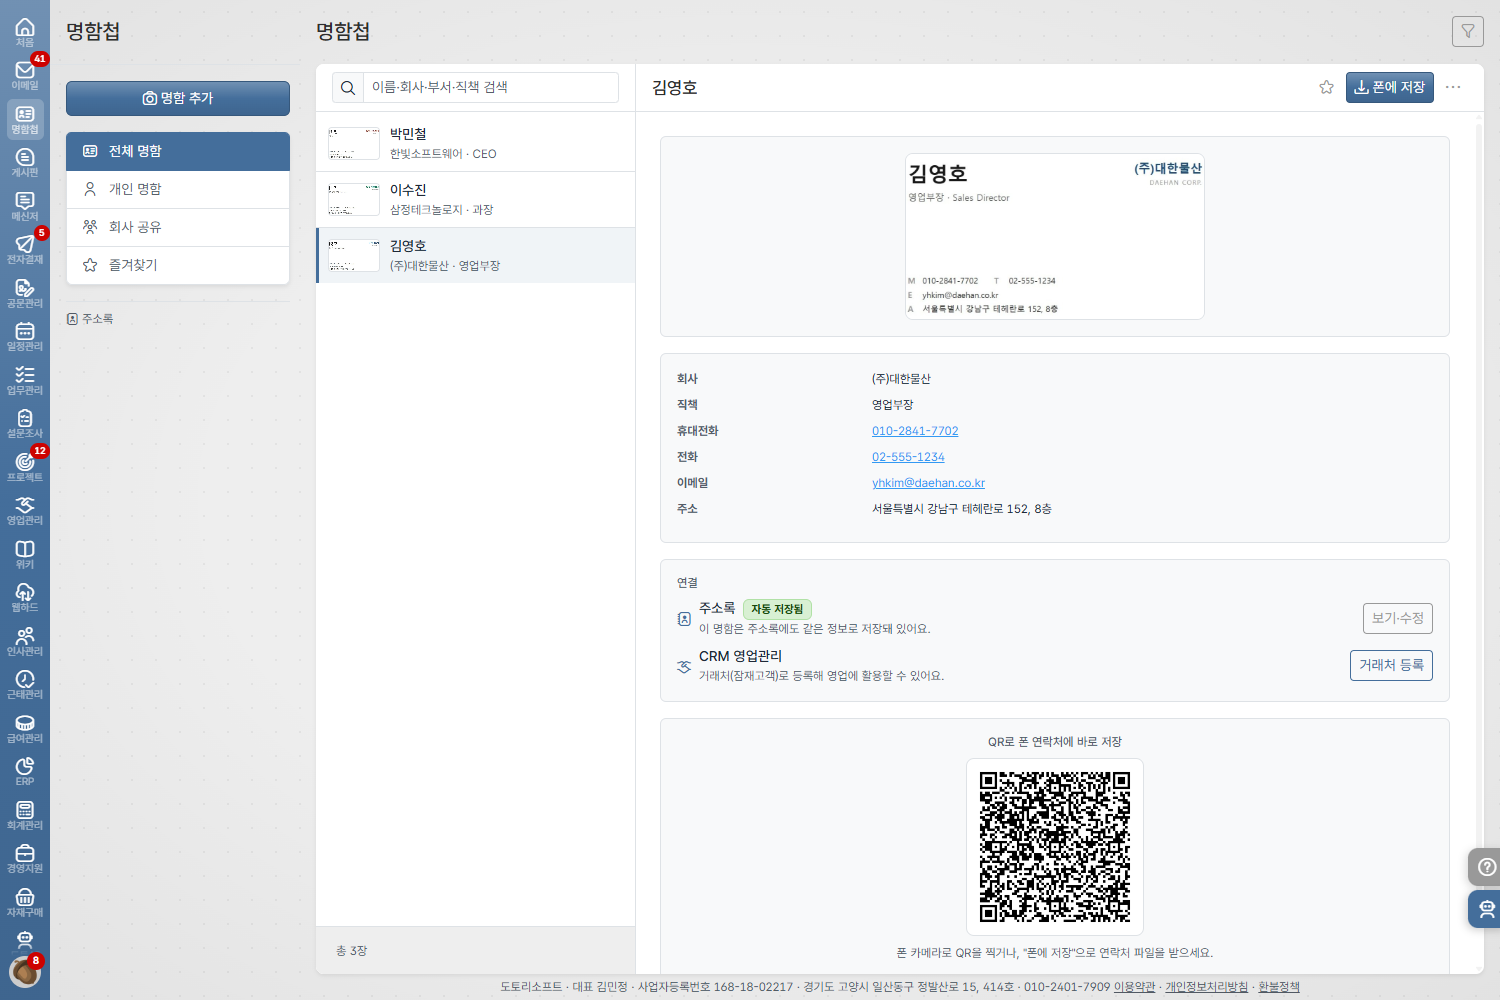The image size is (1500, 1000).
Task: Click 이수진 card thumbnail image
Action: click(354, 199)
